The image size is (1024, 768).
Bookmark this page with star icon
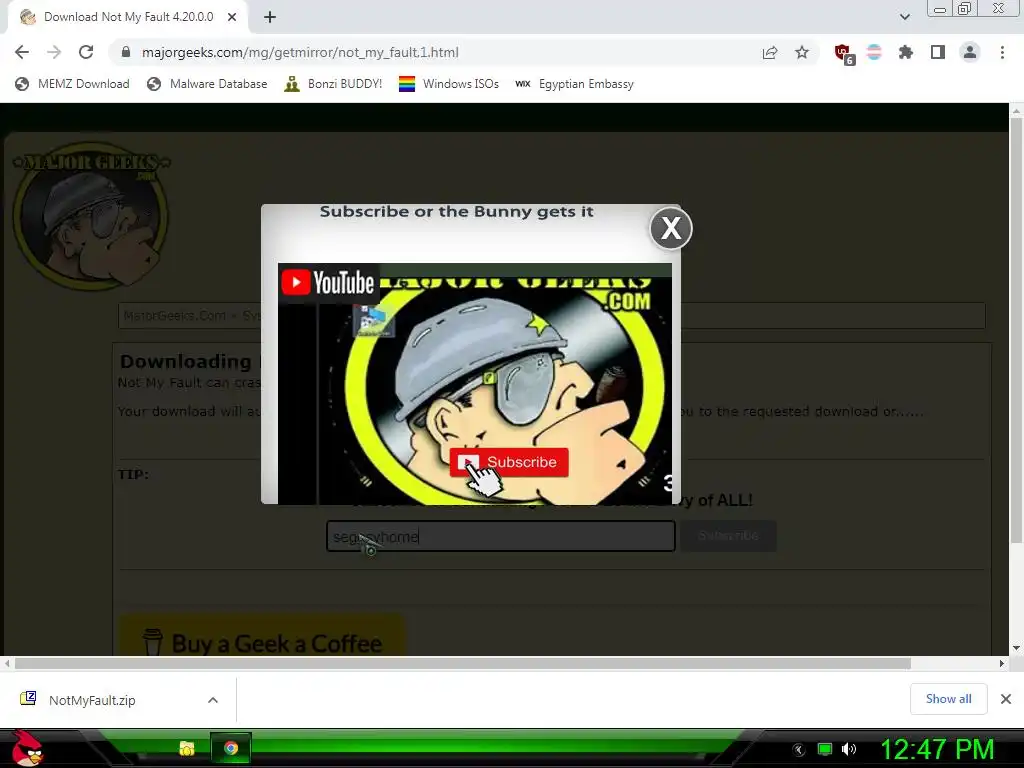[x=802, y=52]
